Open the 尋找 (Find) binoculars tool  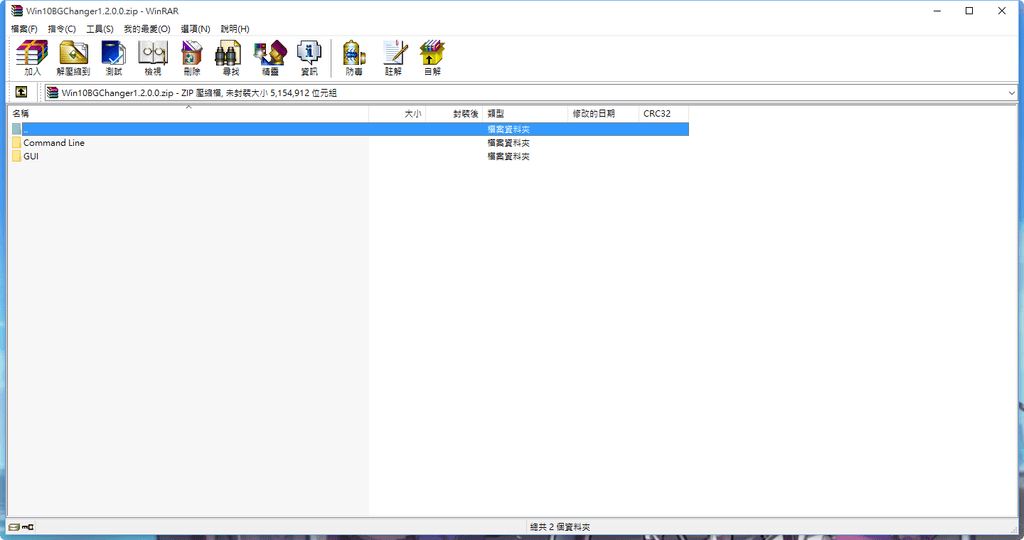click(230, 57)
